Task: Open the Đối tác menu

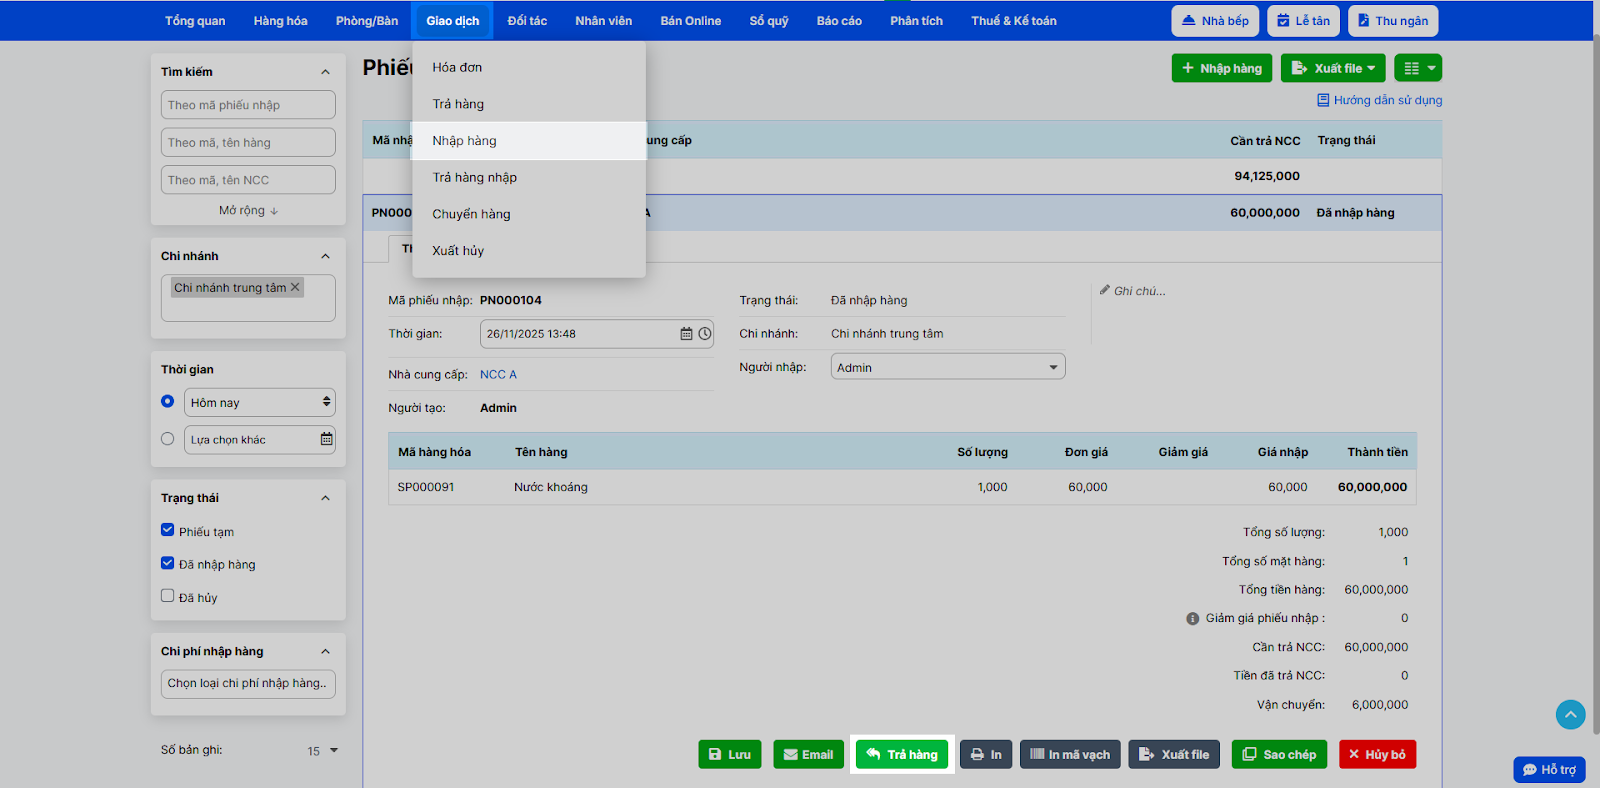Action: click(527, 21)
